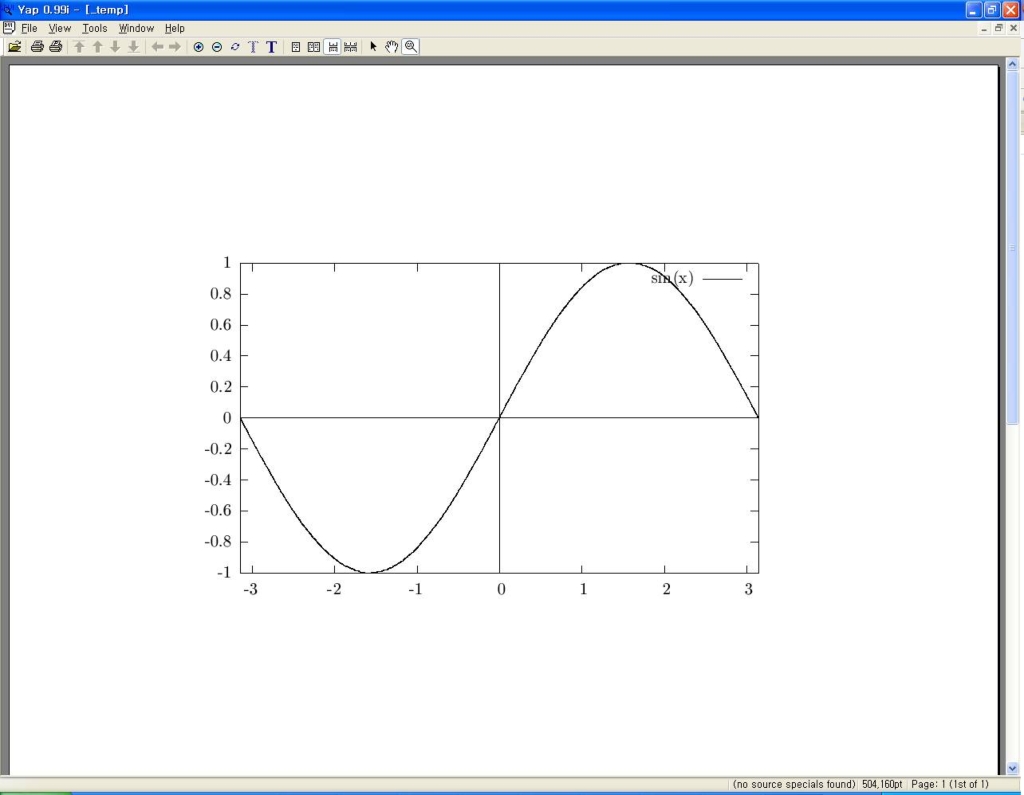
Task: Toggle continuous double page layout
Action: [351, 47]
